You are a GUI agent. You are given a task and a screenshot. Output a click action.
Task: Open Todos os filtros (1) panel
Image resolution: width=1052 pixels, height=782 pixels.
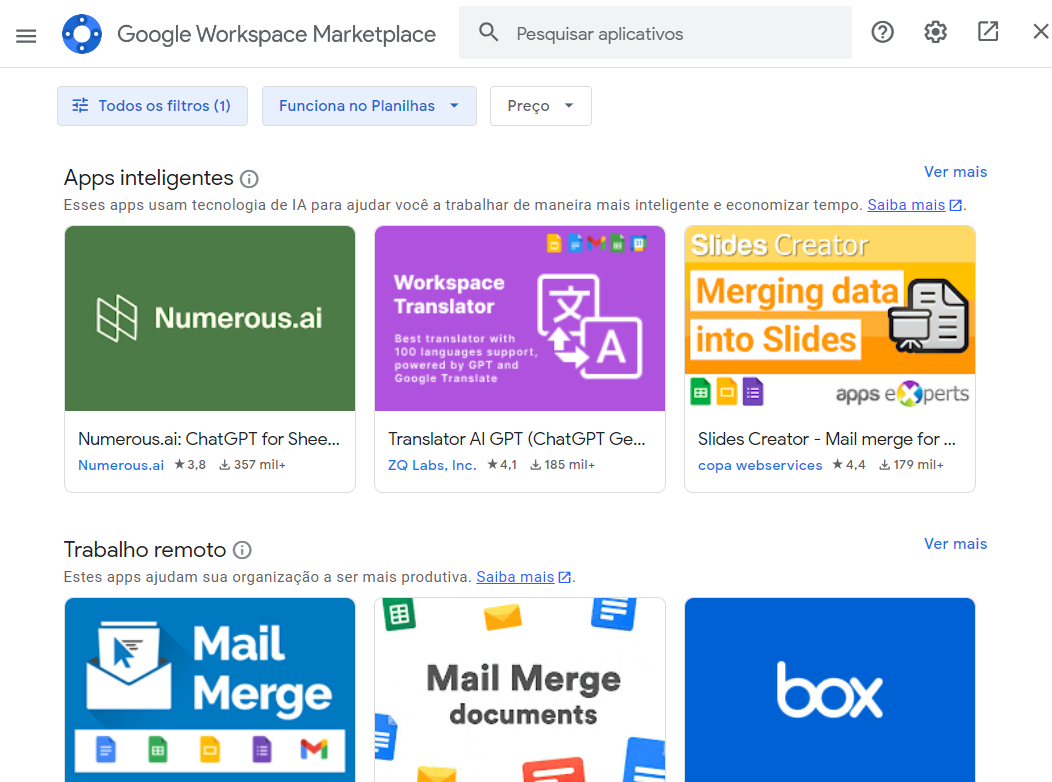(x=152, y=106)
